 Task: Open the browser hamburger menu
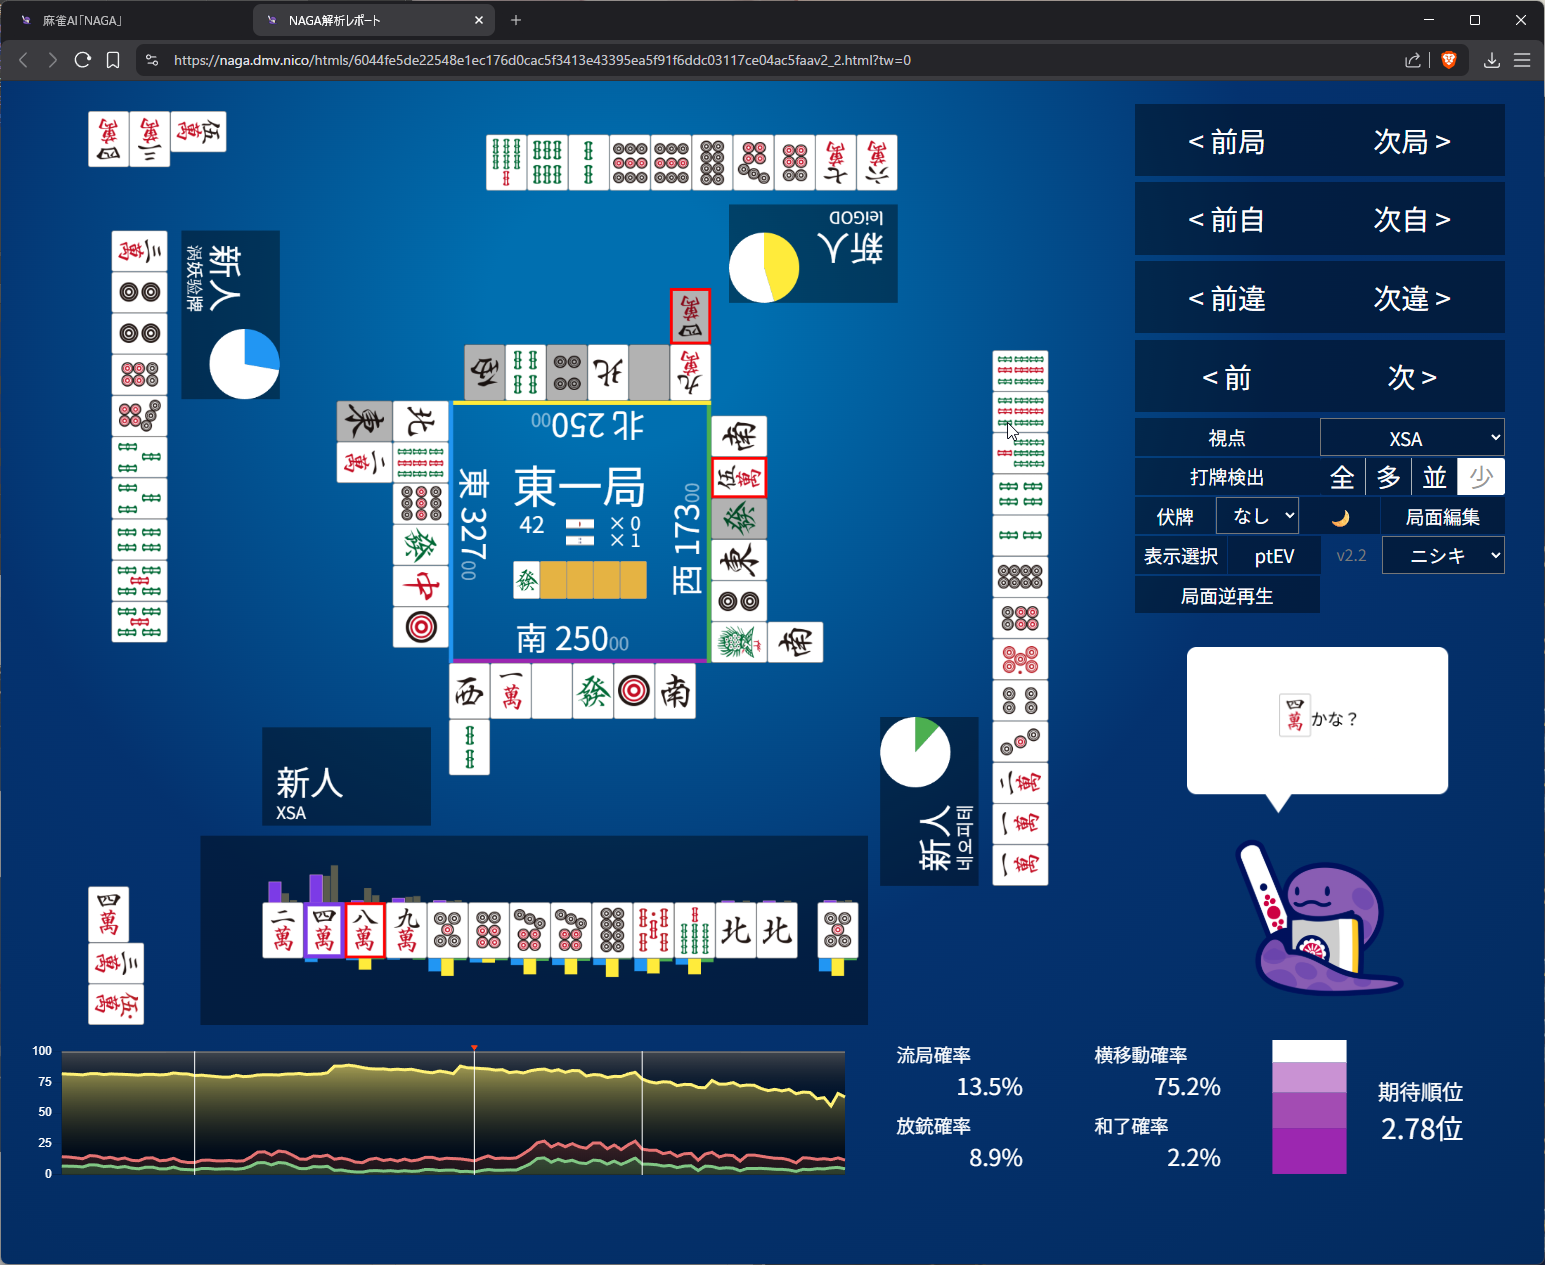(1522, 60)
